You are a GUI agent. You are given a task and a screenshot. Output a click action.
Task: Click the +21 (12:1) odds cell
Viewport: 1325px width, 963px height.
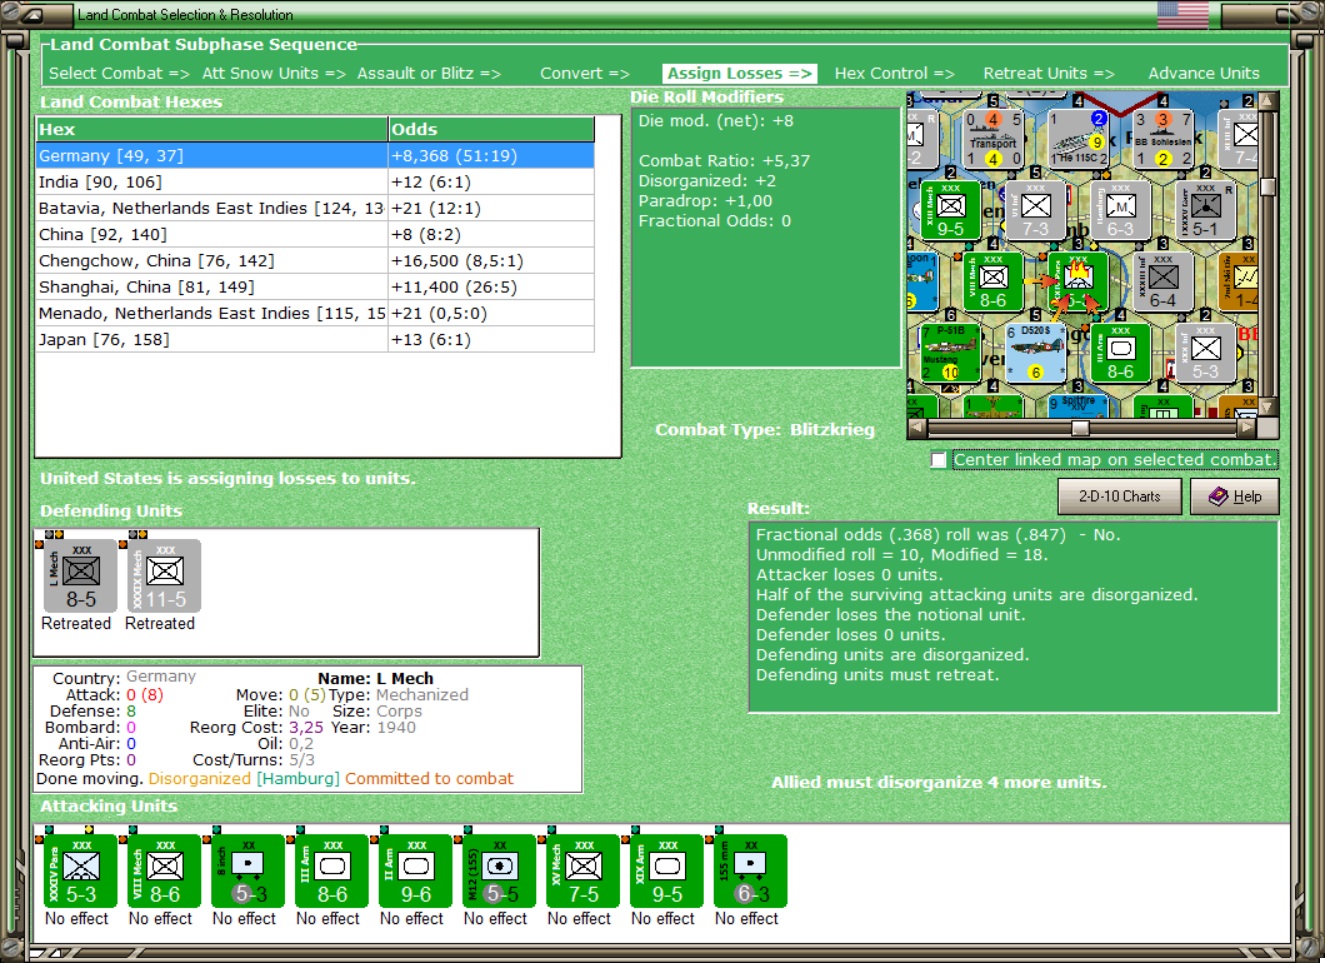(x=491, y=208)
